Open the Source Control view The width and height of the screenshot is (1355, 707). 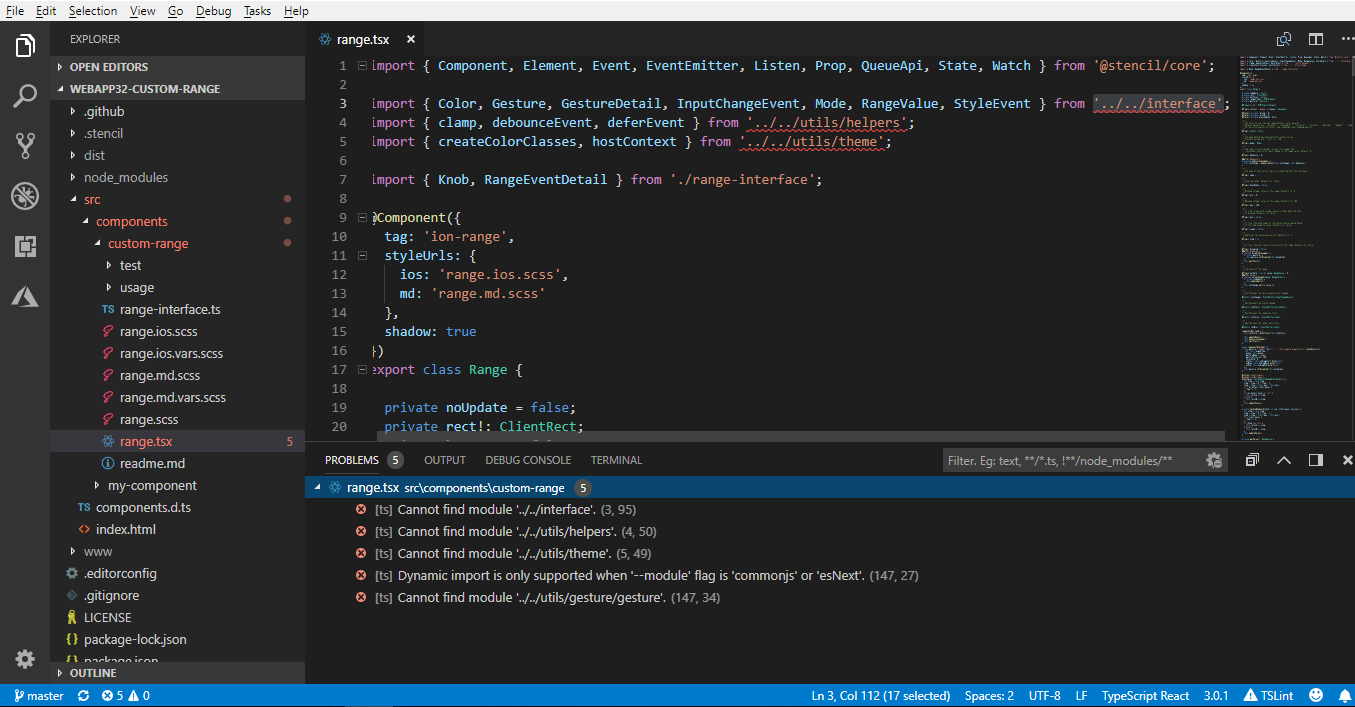point(25,146)
